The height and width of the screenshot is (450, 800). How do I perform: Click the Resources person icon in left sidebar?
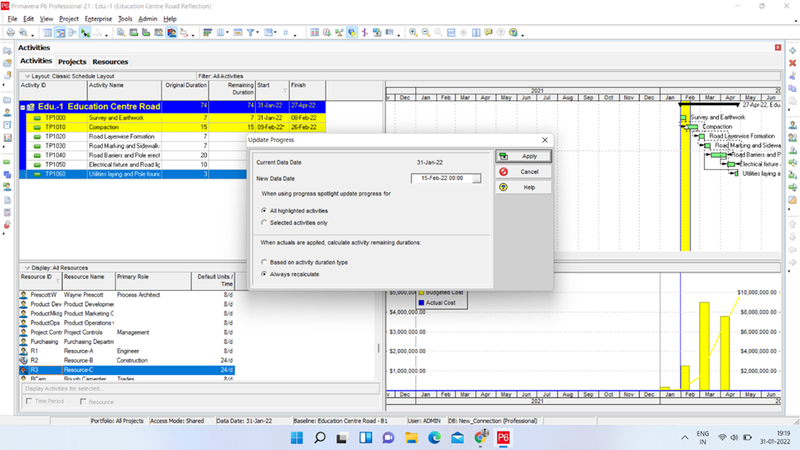point(7,113)
